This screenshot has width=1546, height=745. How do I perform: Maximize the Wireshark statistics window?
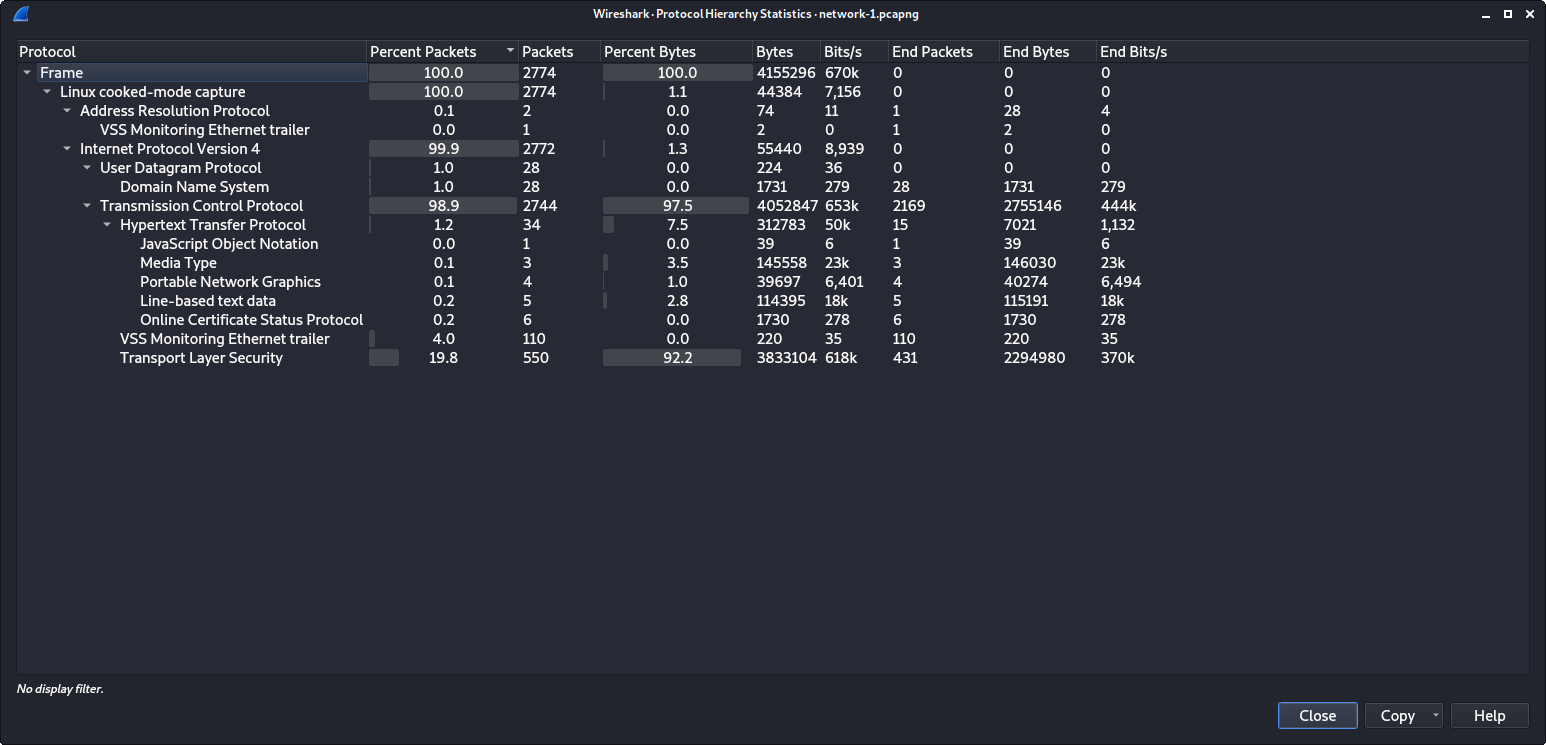point(1507,14)
